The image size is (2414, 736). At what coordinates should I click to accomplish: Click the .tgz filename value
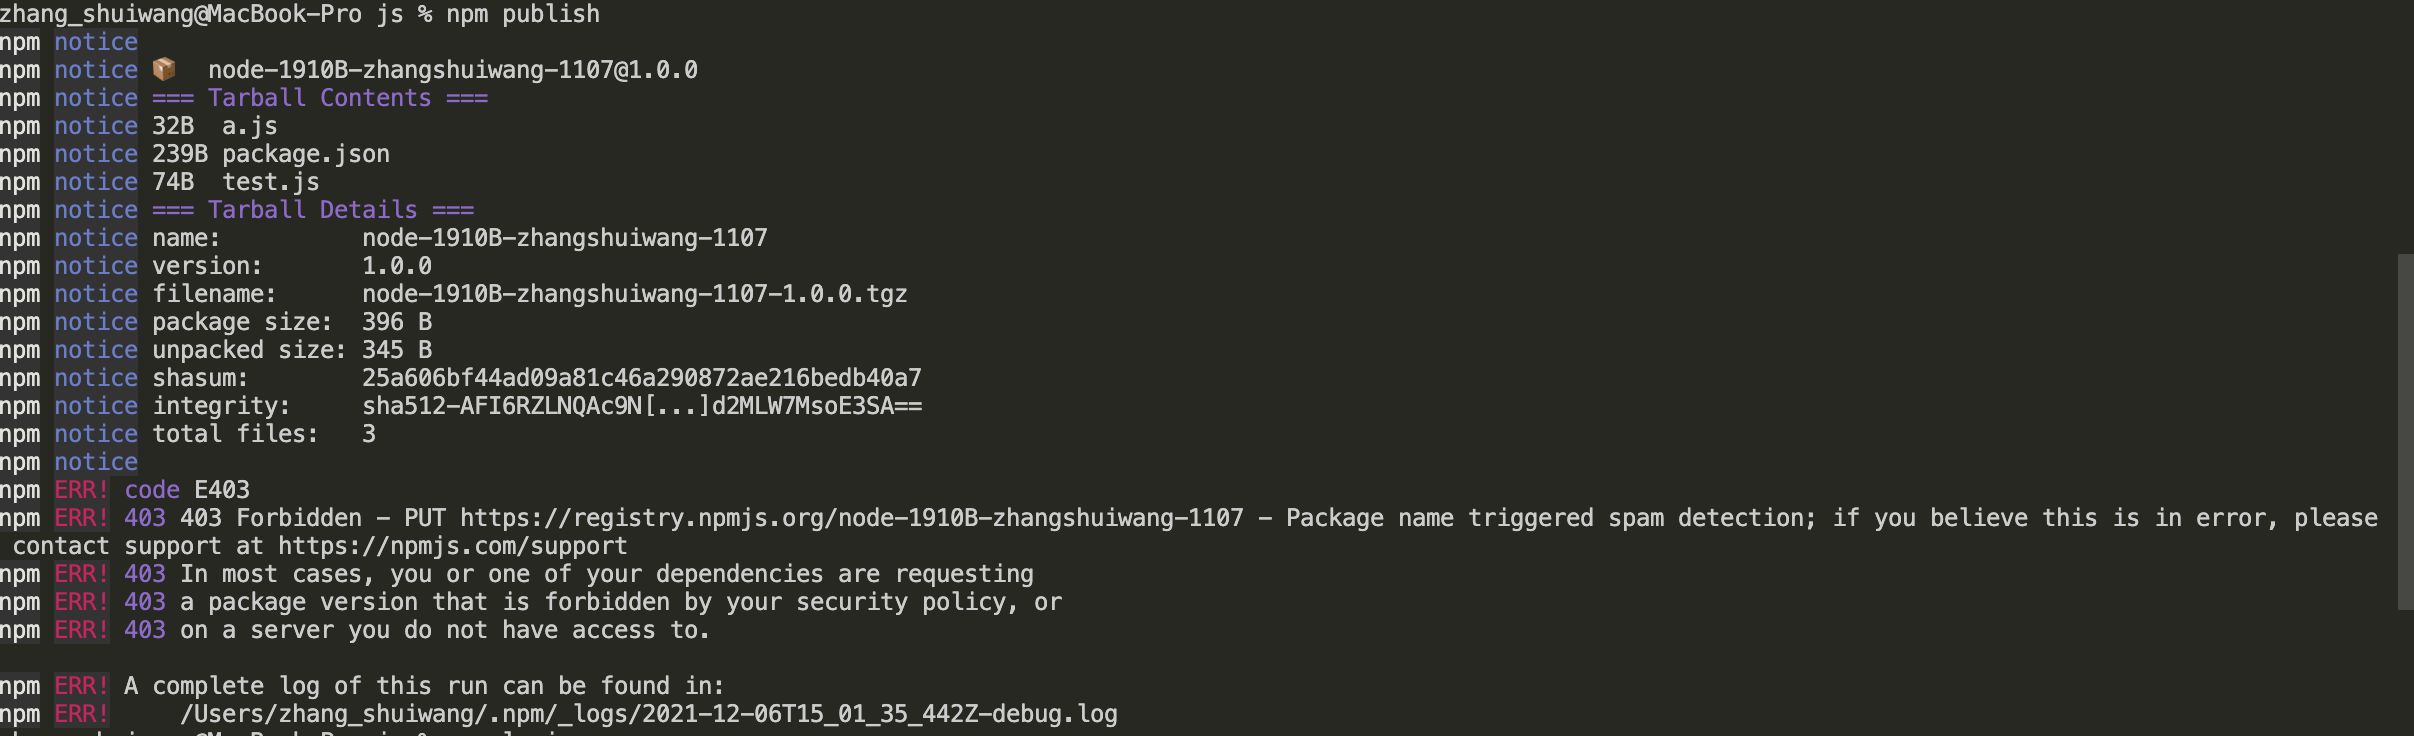[635, 294]
